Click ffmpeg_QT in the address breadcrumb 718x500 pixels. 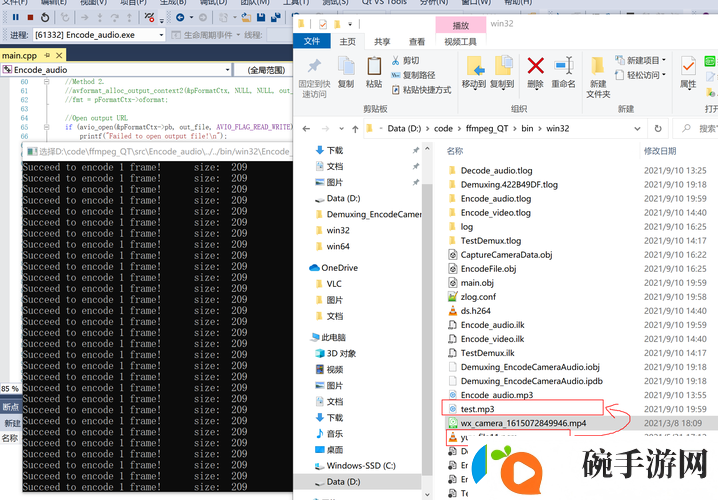[487, 129]
